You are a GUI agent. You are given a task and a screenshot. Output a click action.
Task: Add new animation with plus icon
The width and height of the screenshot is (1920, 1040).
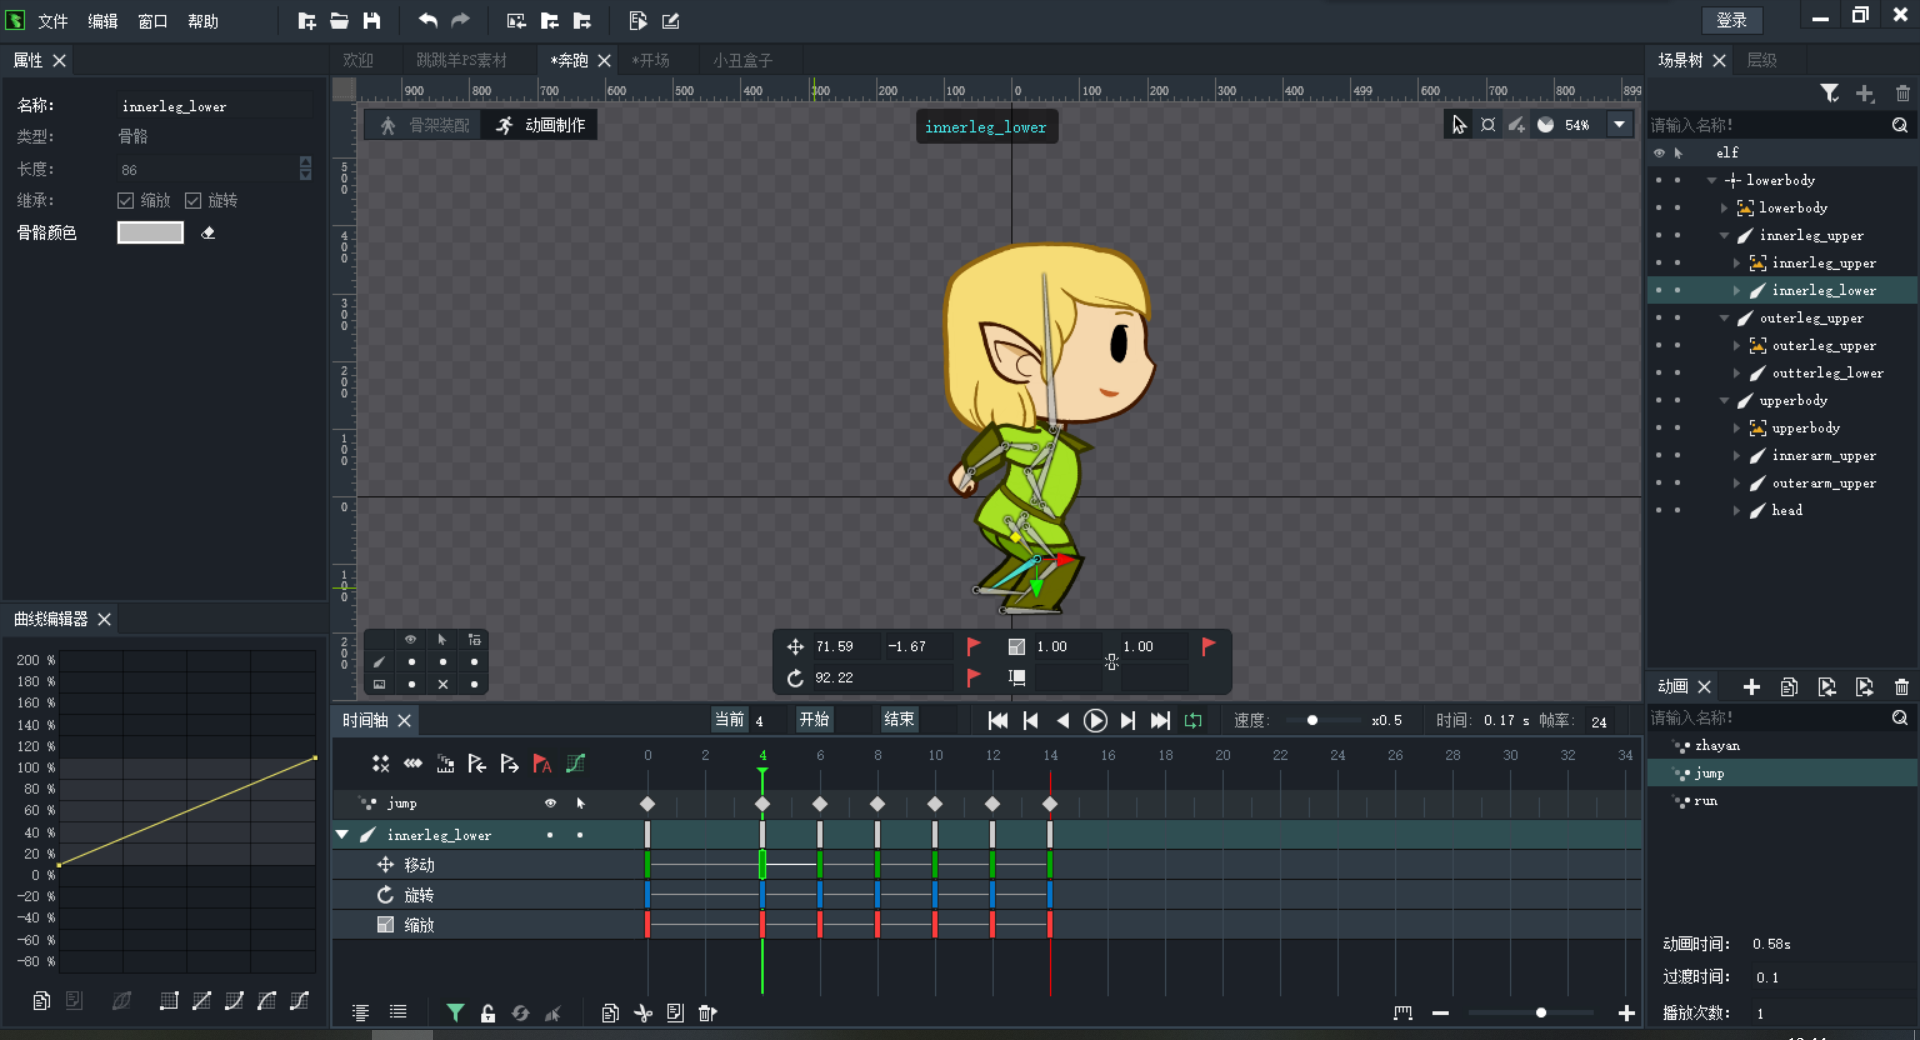pos(1751,687)
